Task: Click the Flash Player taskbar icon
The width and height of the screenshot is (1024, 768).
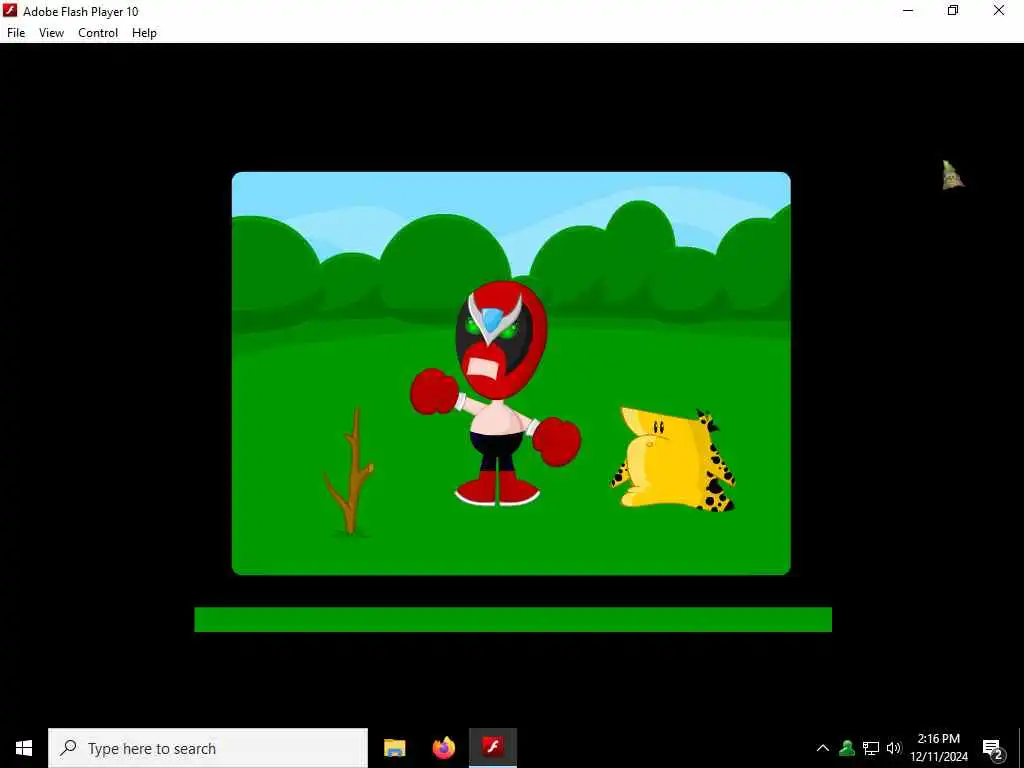Action: pos(493,748)
